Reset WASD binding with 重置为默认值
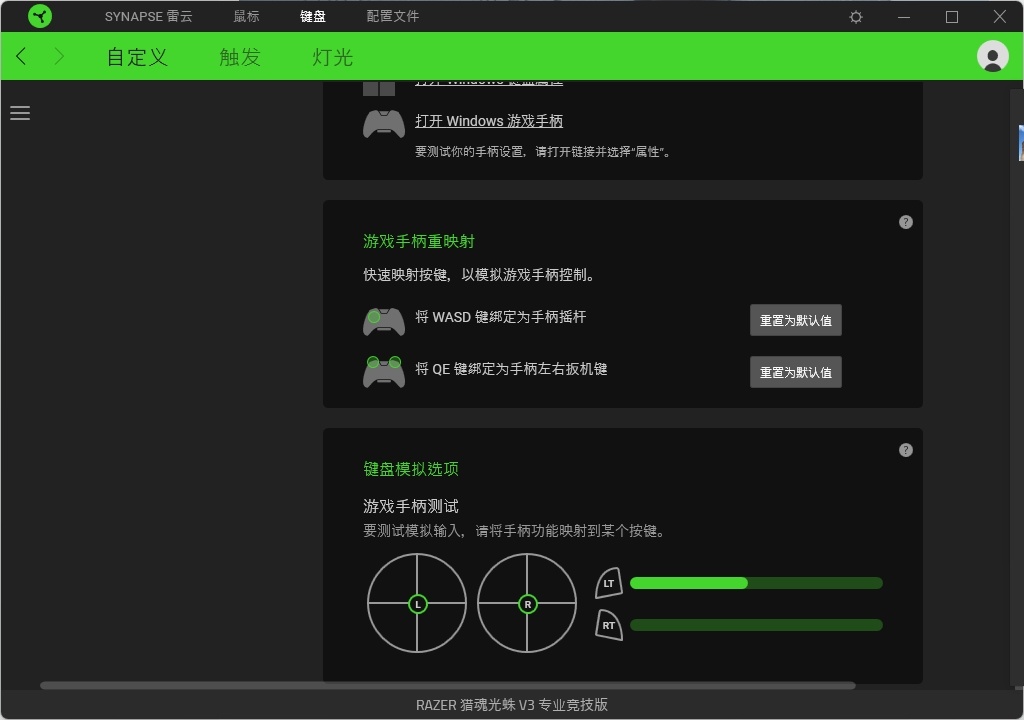This screenshot has height=720, width=1024. [795, 320]
